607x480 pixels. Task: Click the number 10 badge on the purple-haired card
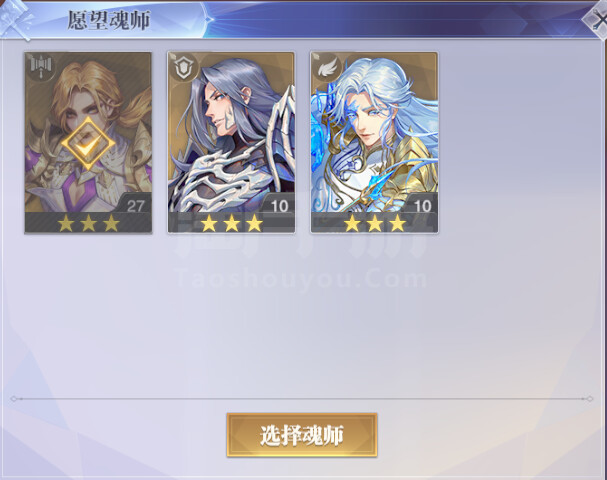(x=279, y=206)
